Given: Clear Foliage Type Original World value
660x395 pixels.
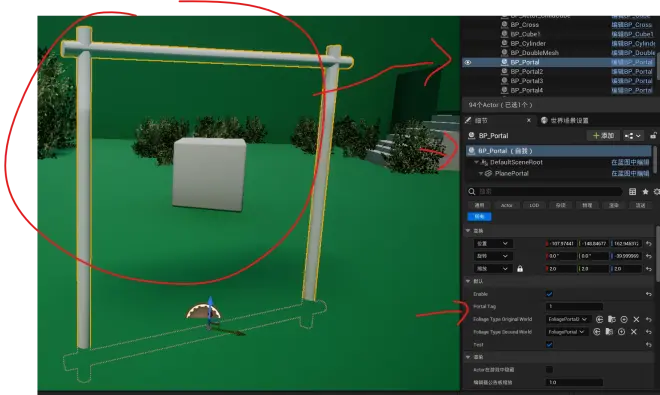Looking at the screenshot, I should coord(636,320).
